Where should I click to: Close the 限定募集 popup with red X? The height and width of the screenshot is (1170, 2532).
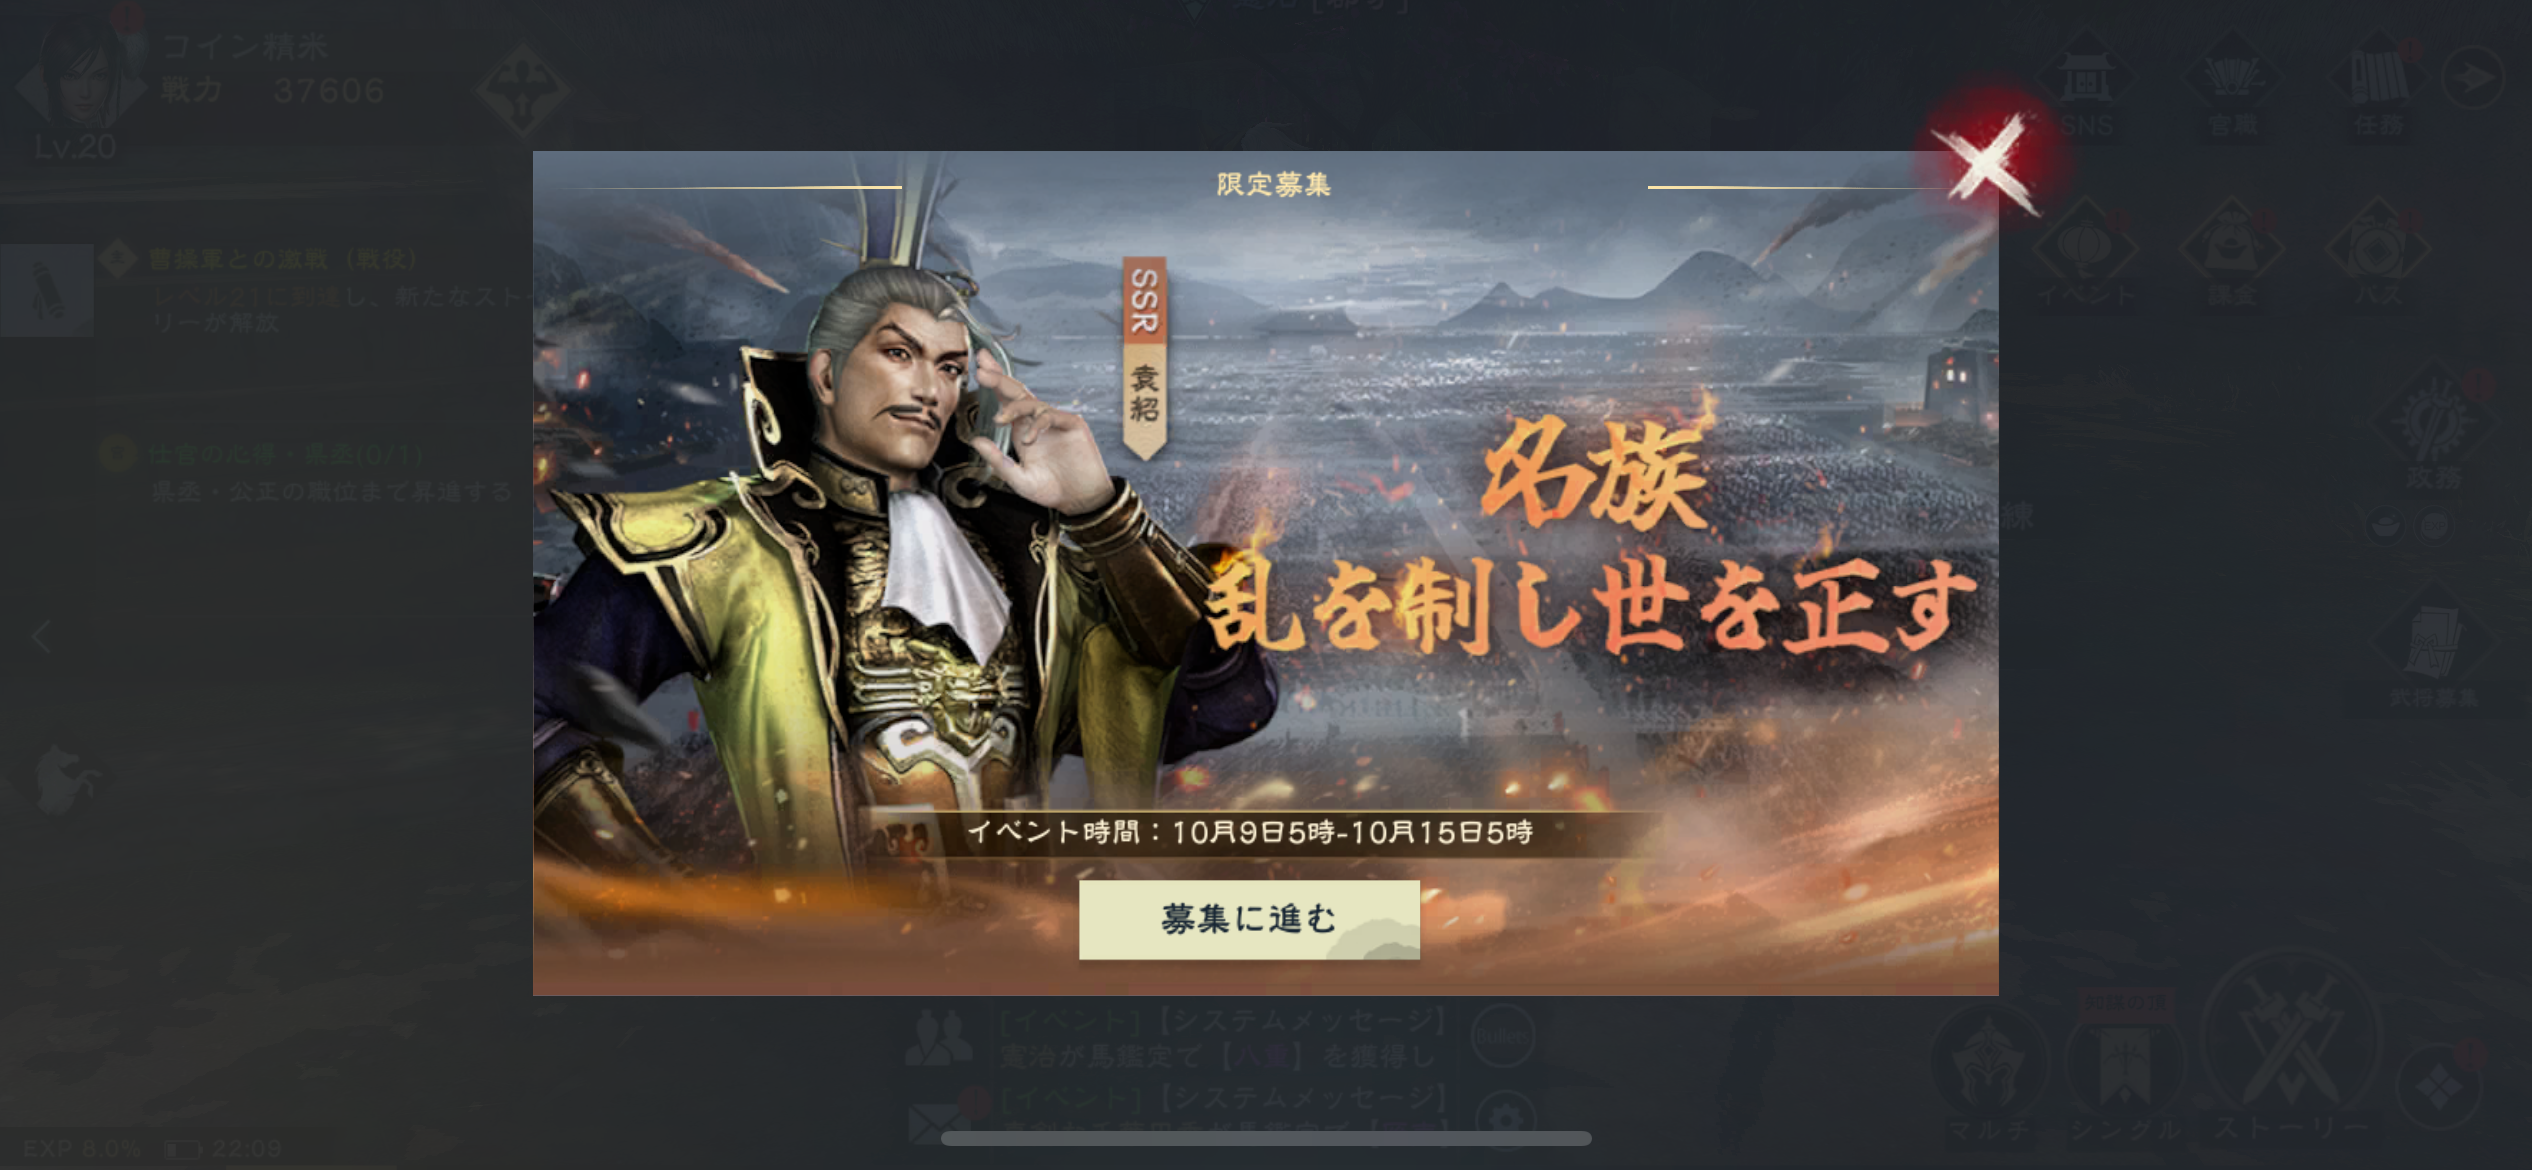(1986, 164)
